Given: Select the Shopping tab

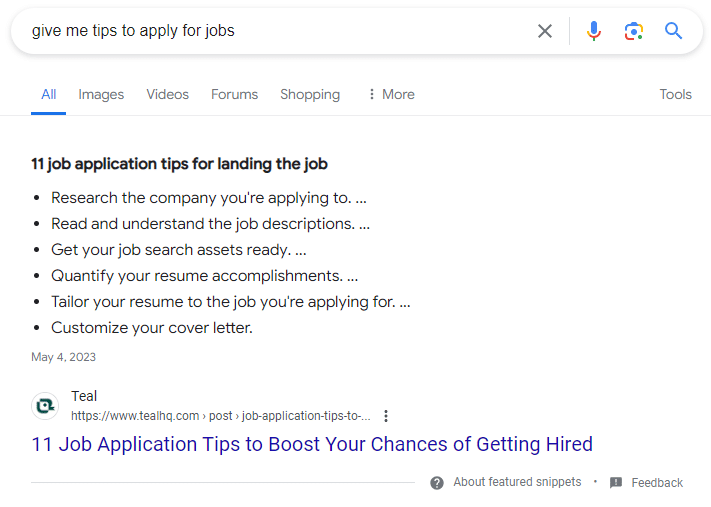Looking at the screenshot, I should tap(310, 94).
